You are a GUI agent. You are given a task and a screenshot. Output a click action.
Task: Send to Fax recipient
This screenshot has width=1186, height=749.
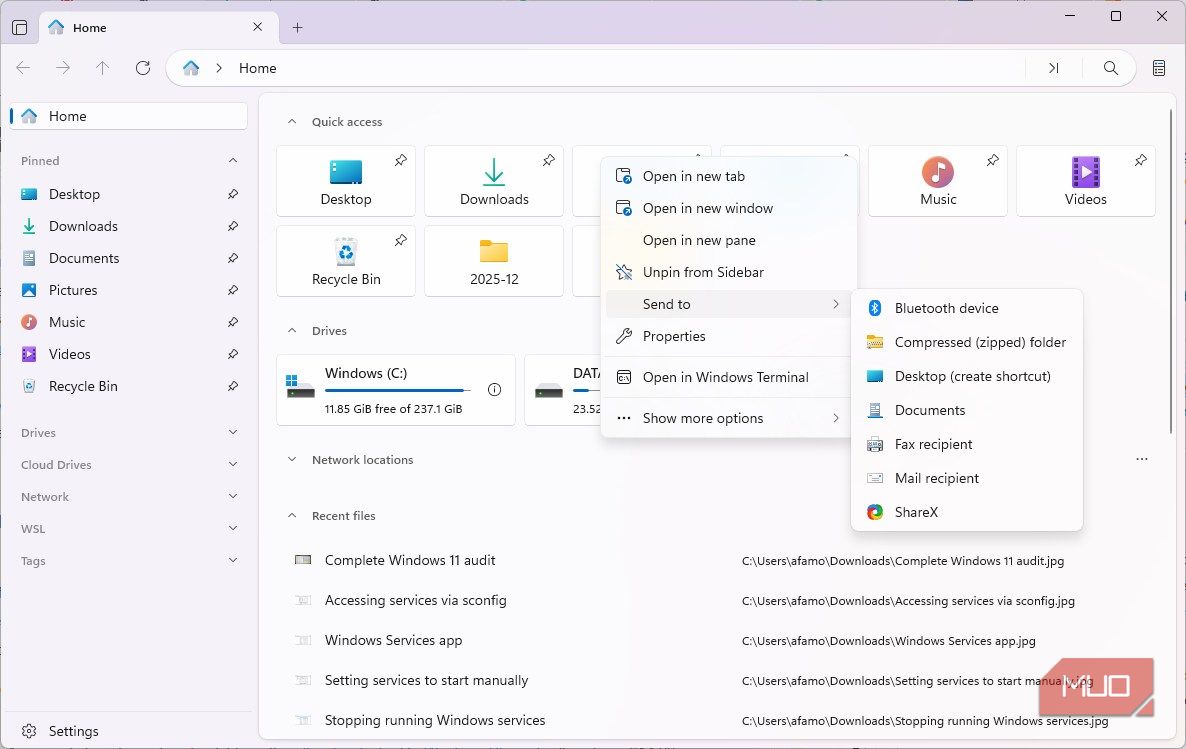[x=967, y=444]
